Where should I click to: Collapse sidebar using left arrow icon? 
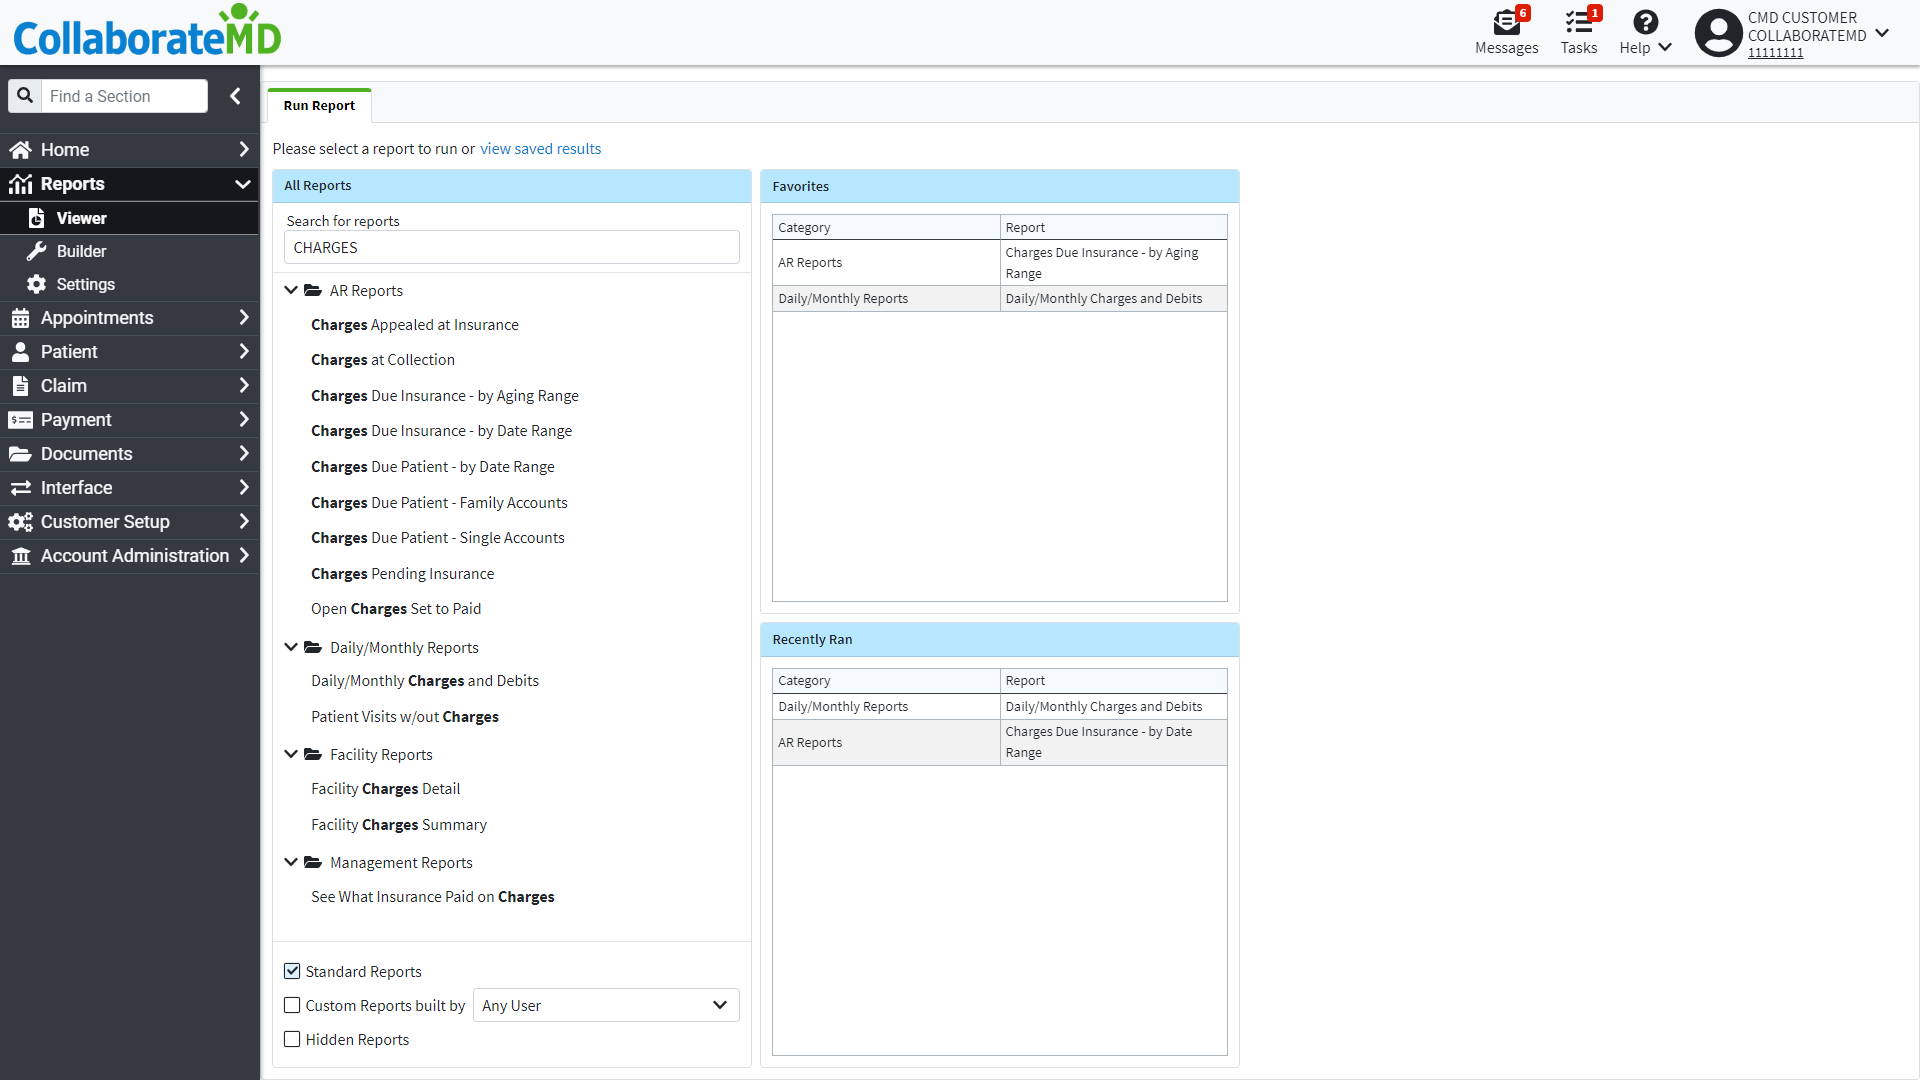coord(235,96)
